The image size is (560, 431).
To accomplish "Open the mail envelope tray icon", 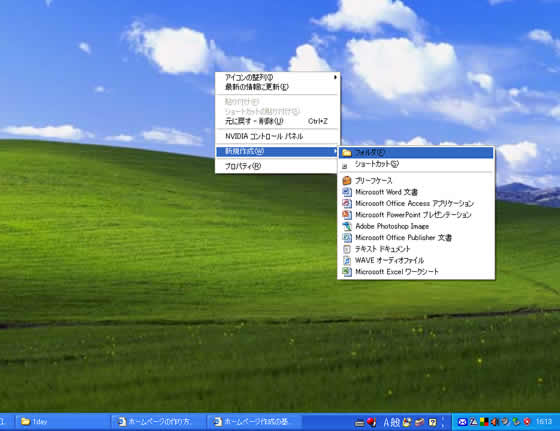I will point(462,422).
